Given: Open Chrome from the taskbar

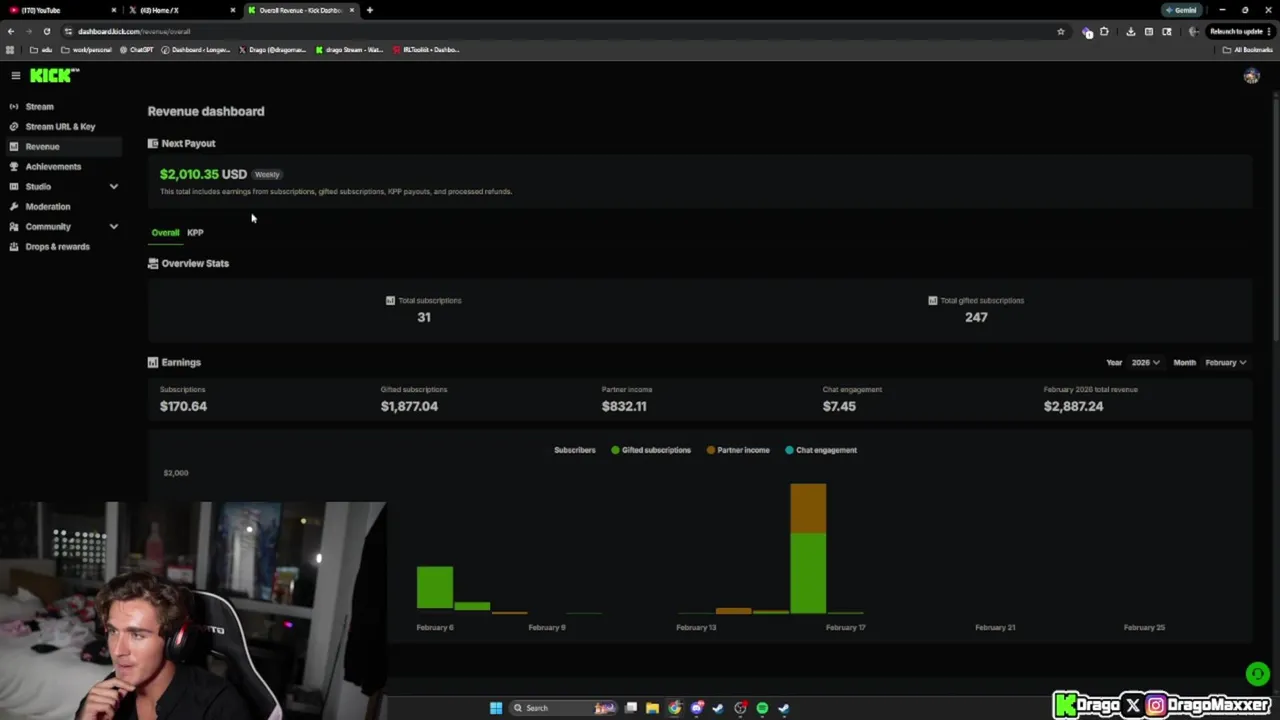Looking at the screenshot, I should [675, 708].
